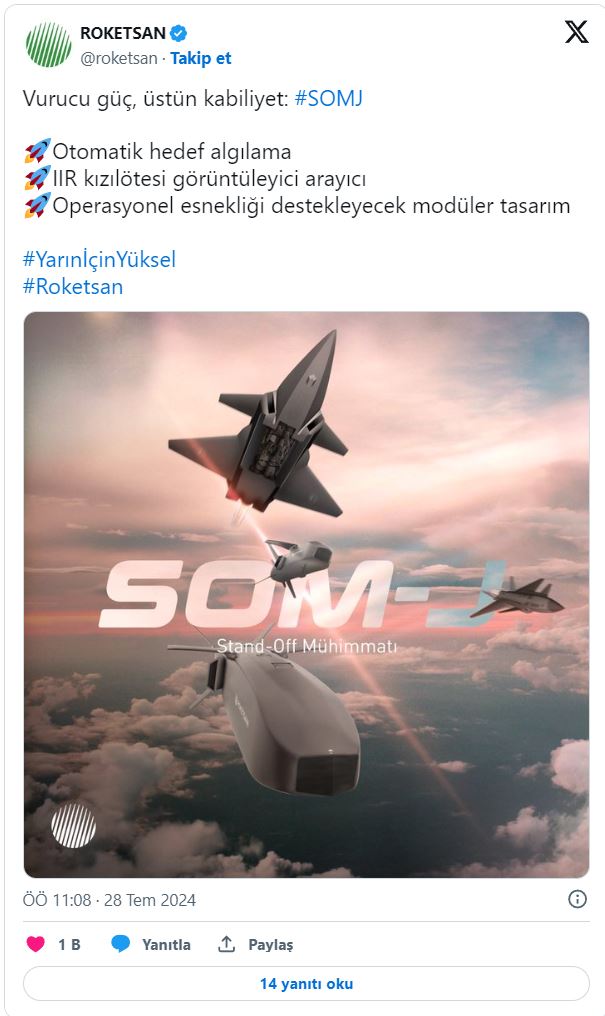Image resolution: width=605 pixels, height=1016 pixels.
Task: Visit the @roketsan profile handle
Action: point(119,58)
